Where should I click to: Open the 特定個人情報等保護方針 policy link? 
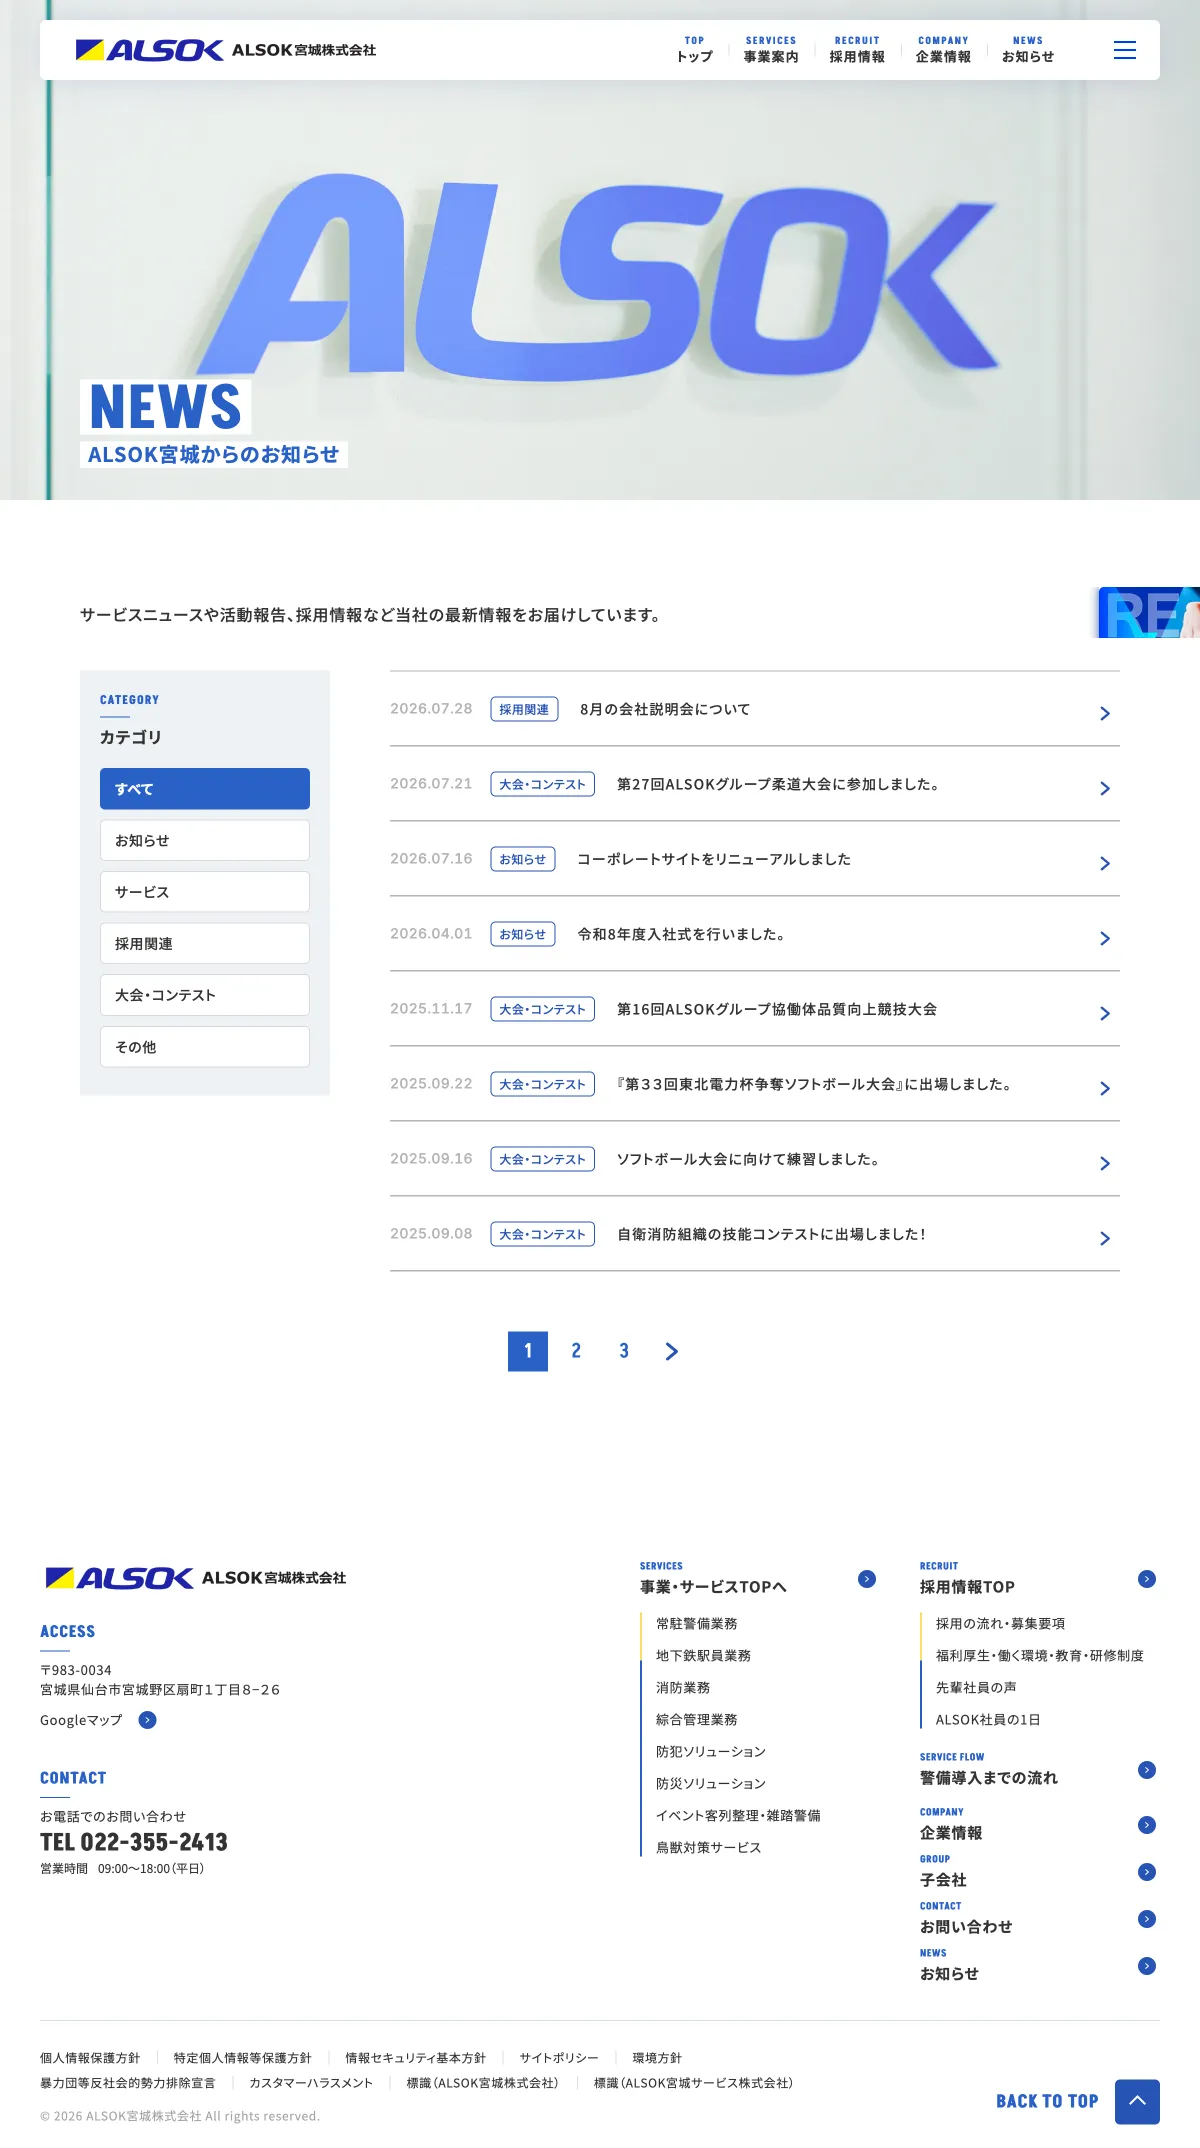(243, 2058)
